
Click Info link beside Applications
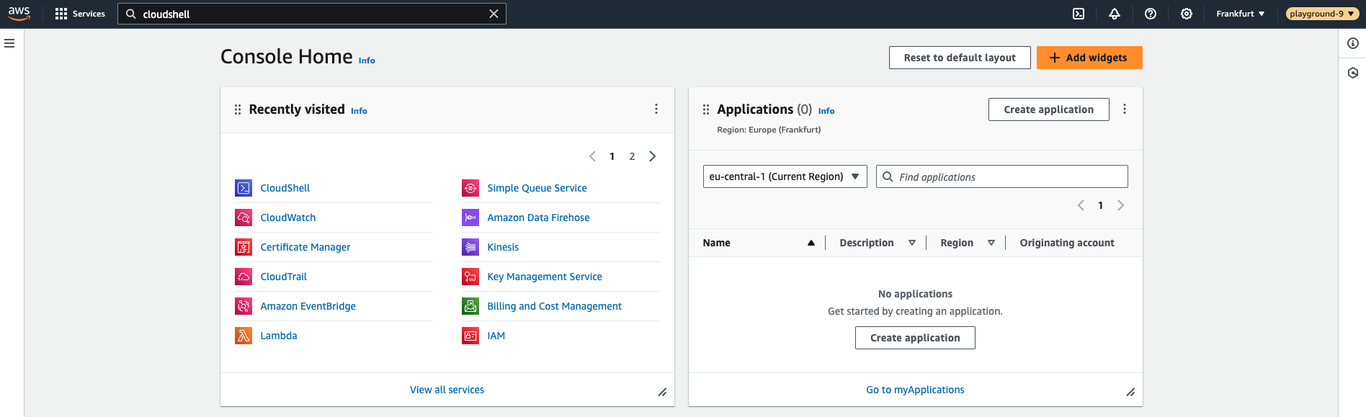coord(827,111)
